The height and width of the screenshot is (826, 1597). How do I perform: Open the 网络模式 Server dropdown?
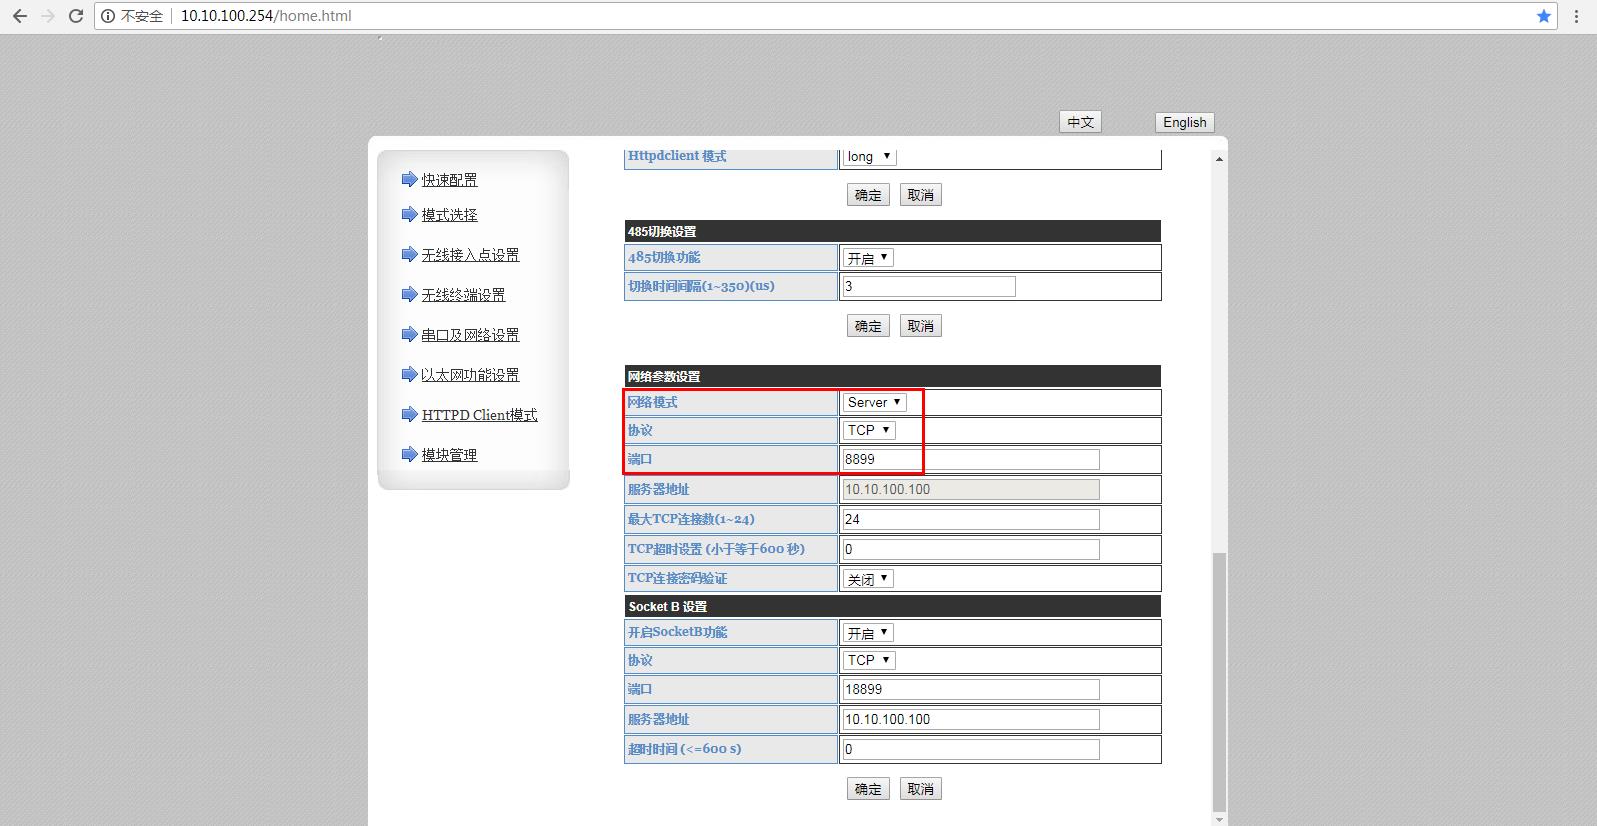[x=873, y=402]
